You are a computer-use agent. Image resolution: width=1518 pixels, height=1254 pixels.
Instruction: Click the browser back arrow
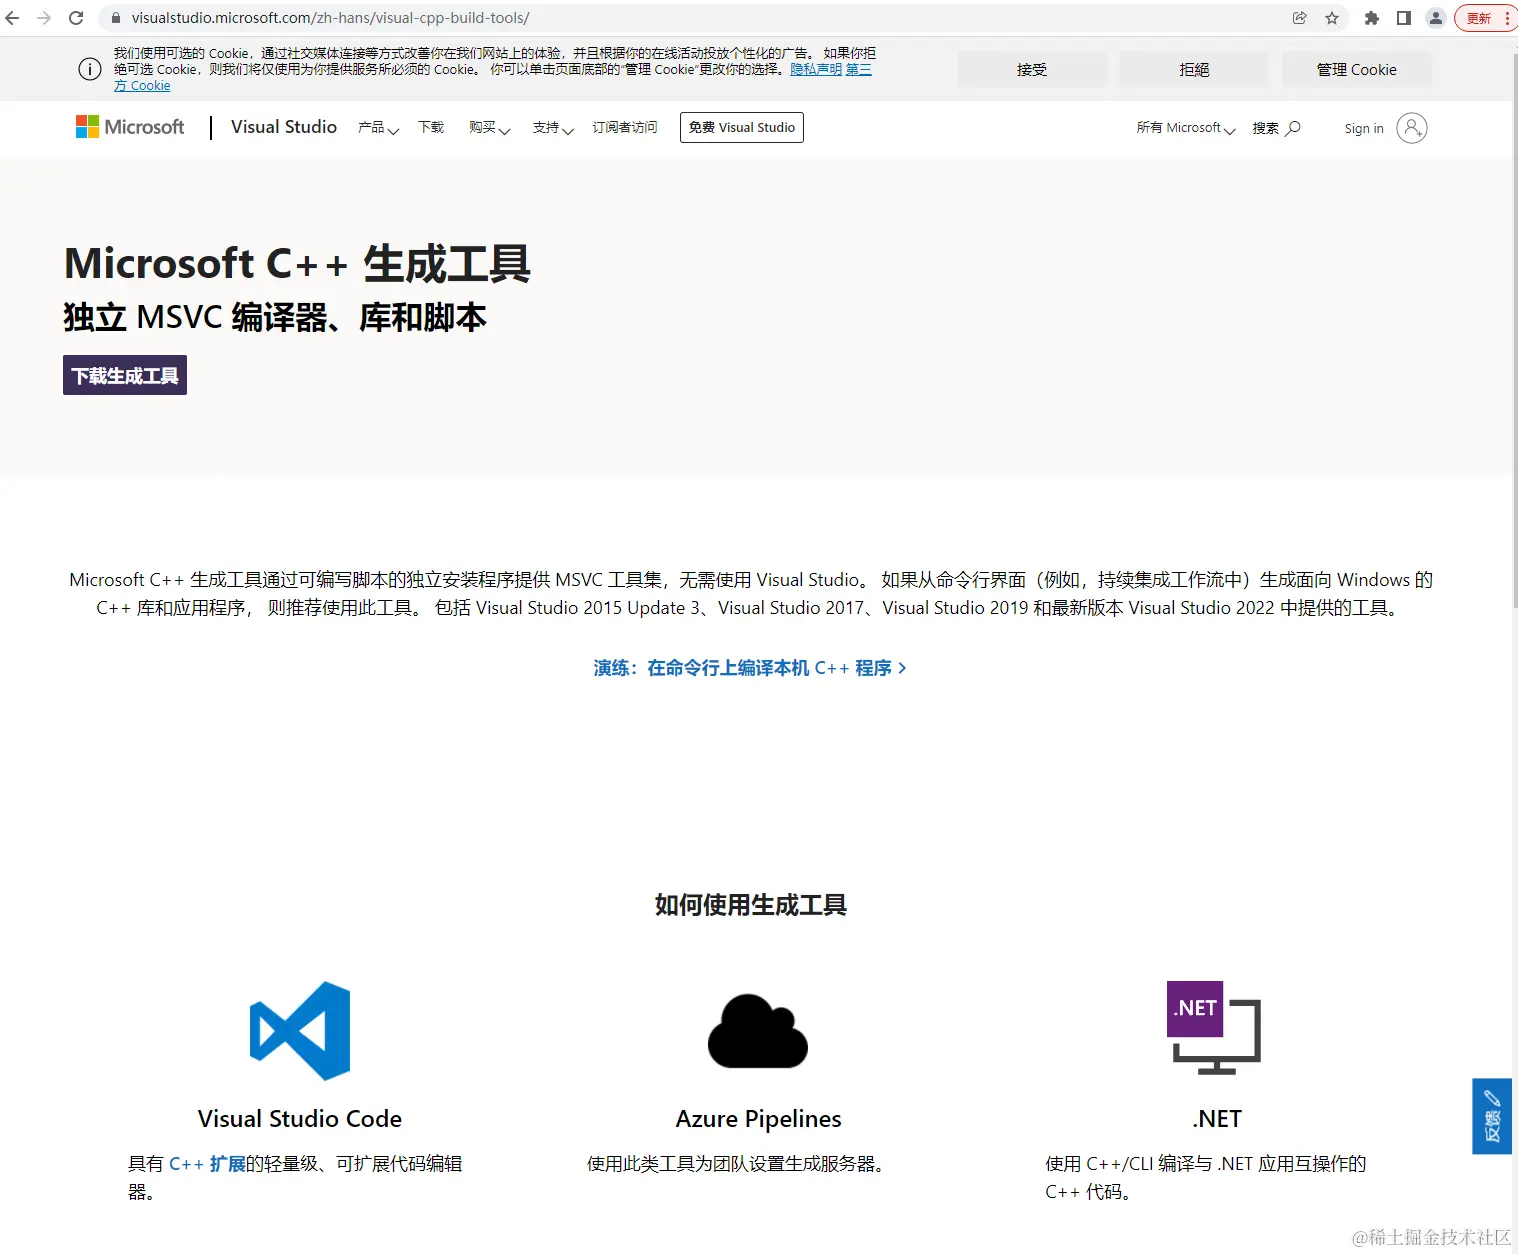[x=12, y=18]
